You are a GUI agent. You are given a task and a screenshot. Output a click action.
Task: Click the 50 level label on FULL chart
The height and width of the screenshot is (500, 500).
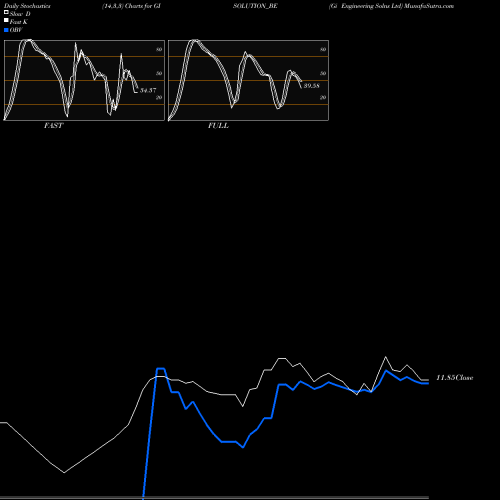click(x=323, y=73)
